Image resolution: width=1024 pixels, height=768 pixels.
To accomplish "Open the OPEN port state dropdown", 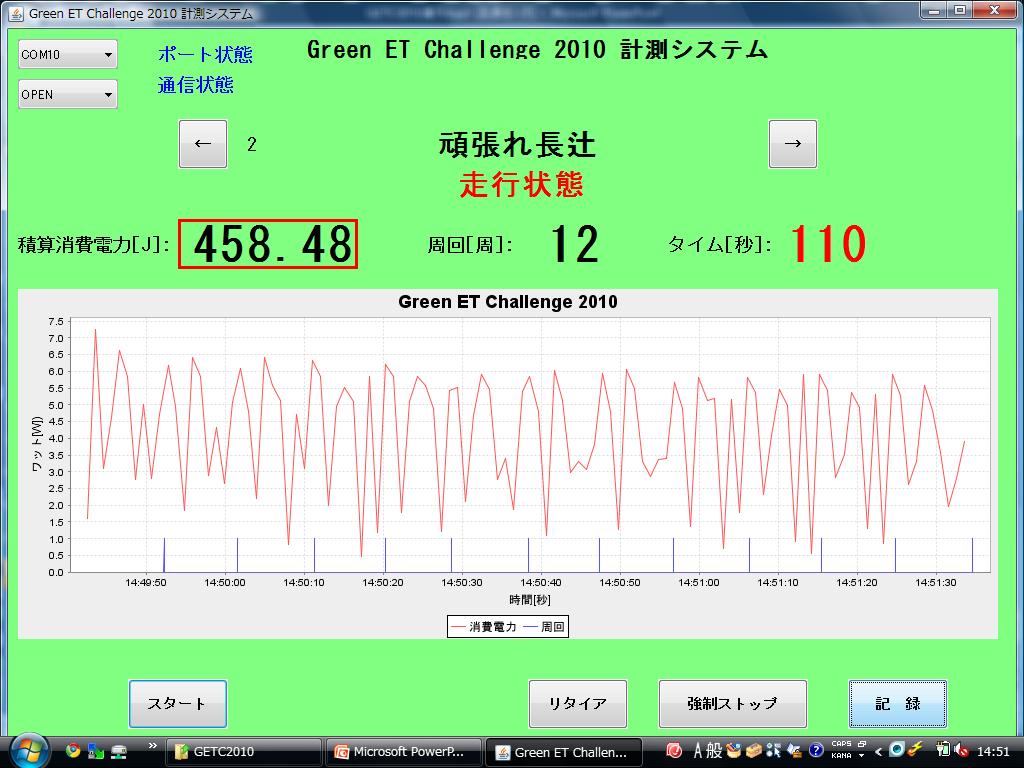I will 67,95.
